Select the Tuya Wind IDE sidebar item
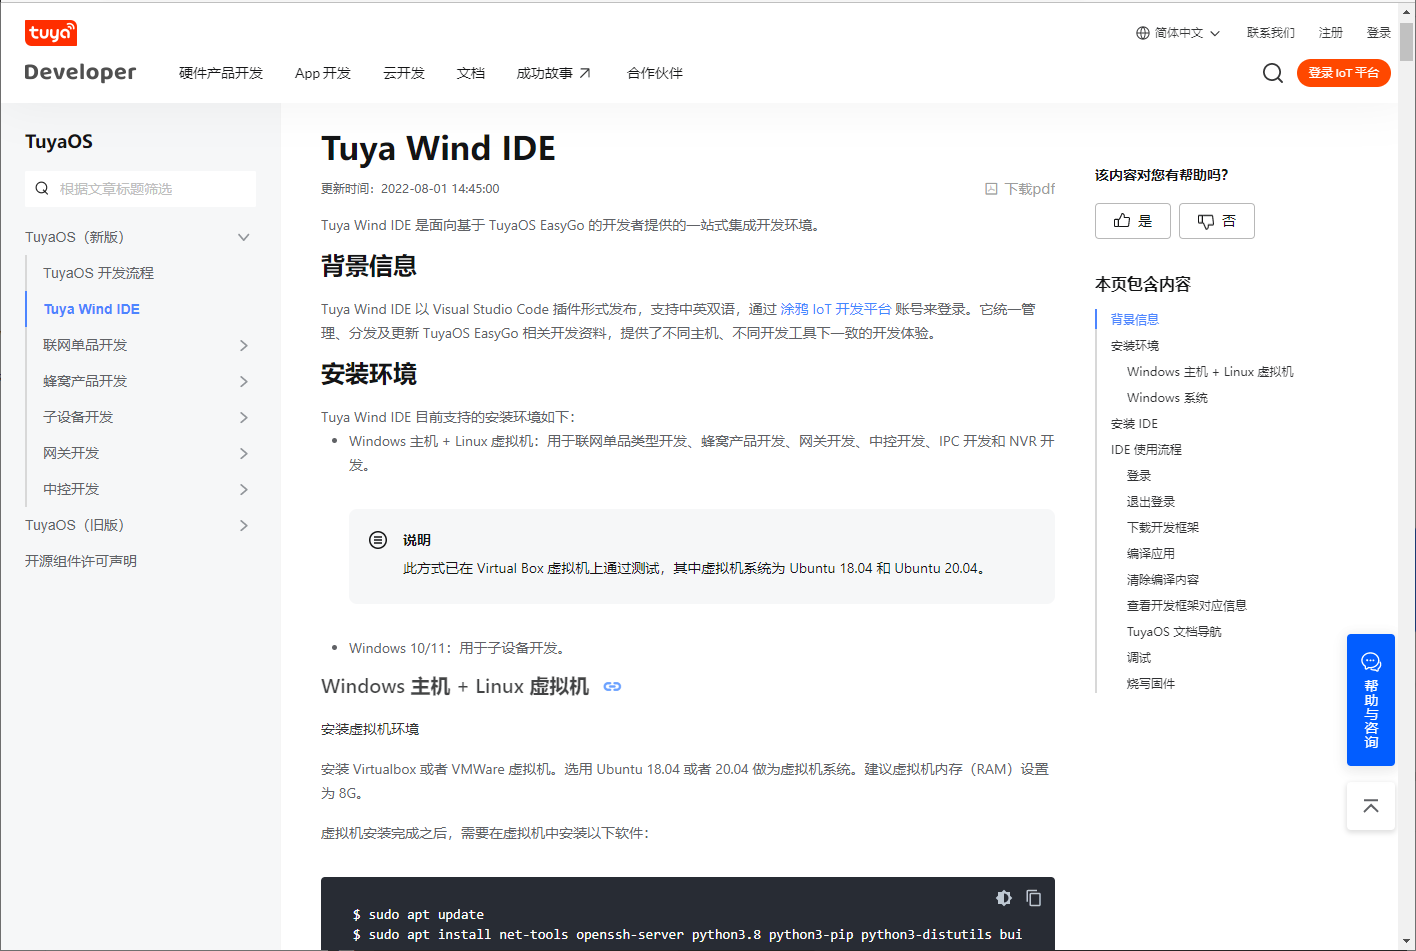Viewport: 1416px width, 951px height. (x=91, y=308)
